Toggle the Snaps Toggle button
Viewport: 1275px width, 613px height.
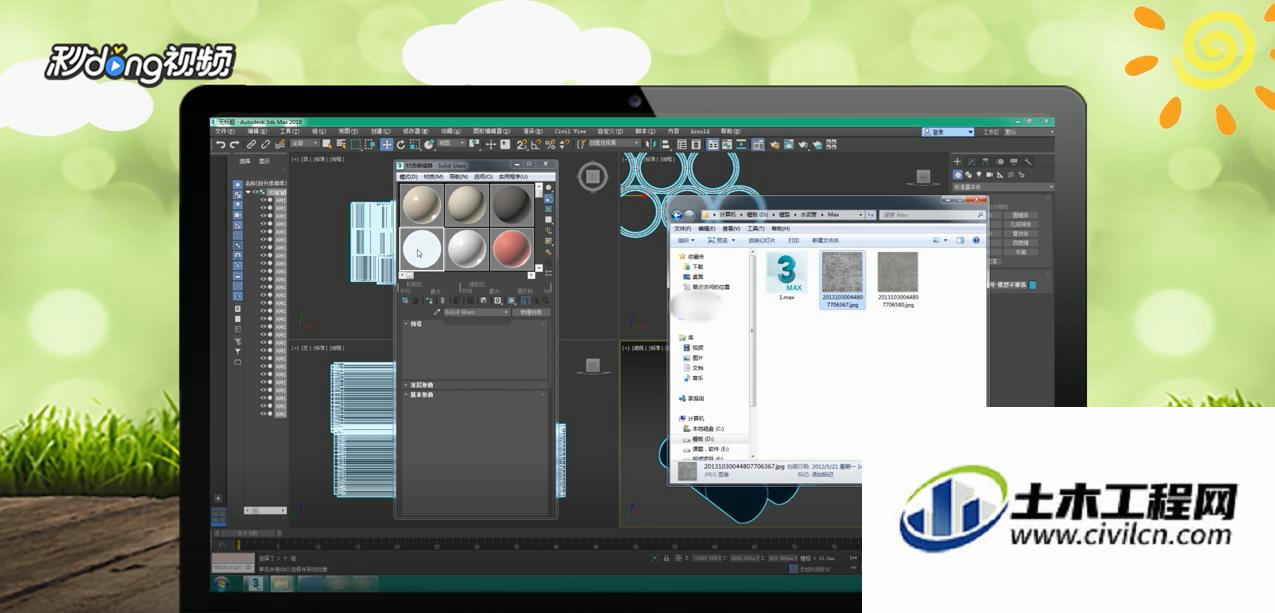(521, 144)
